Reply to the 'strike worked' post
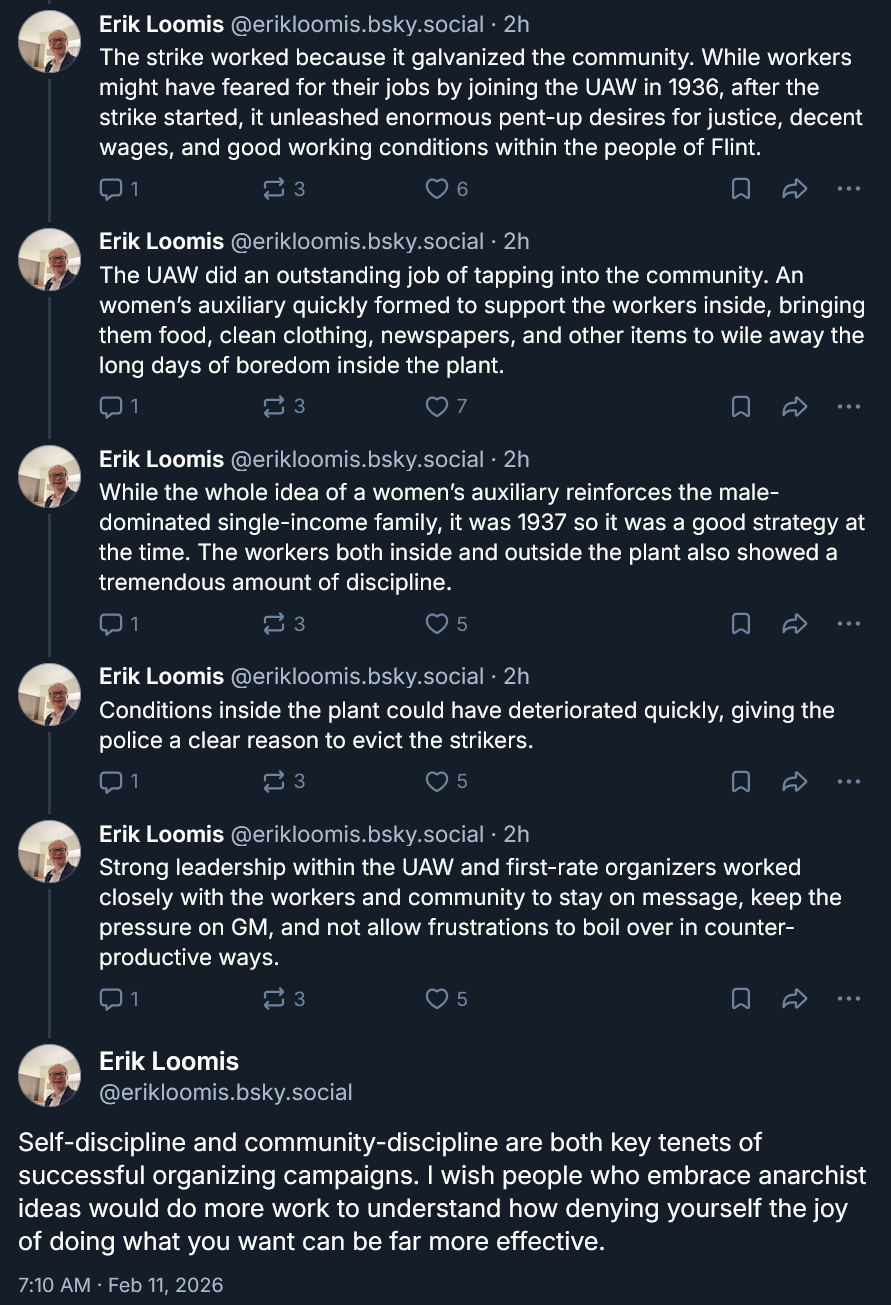891x1305 pixels. point(119,189)
